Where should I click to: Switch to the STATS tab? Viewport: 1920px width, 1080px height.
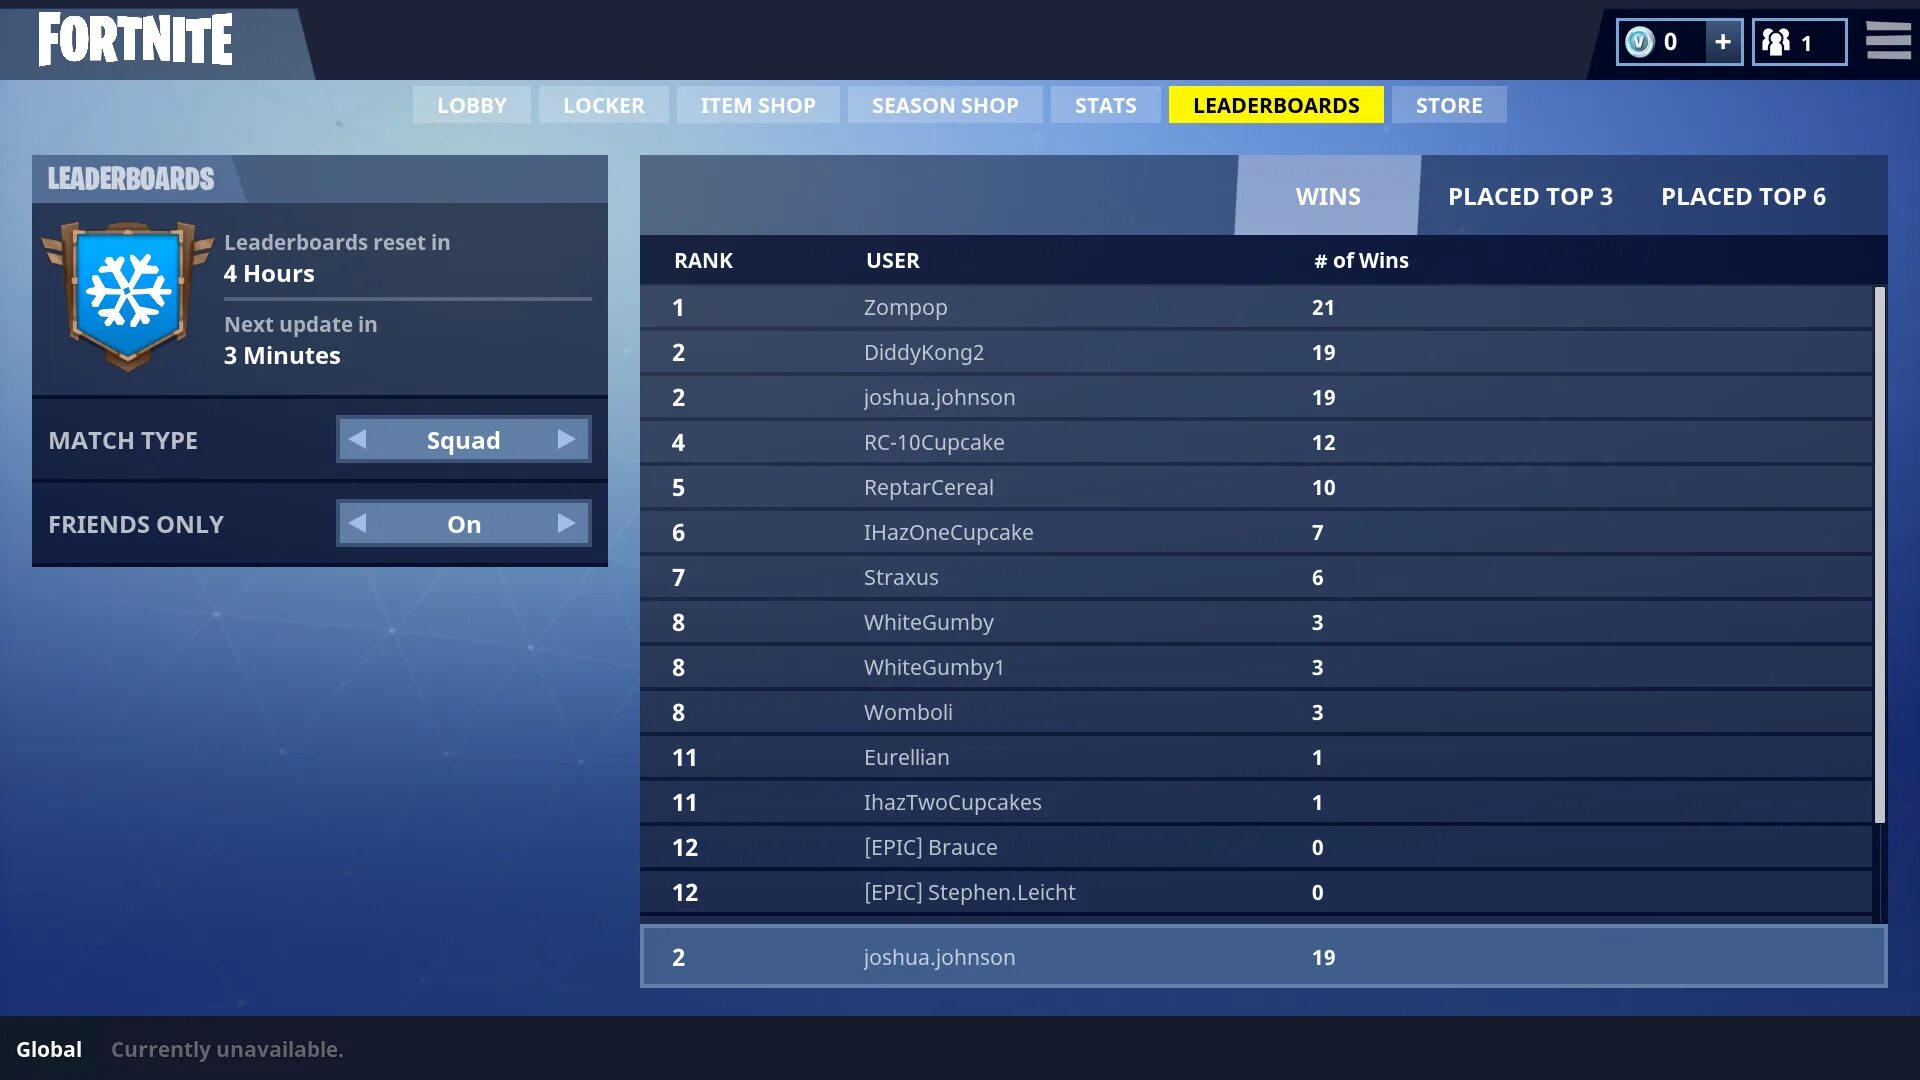1105,104
